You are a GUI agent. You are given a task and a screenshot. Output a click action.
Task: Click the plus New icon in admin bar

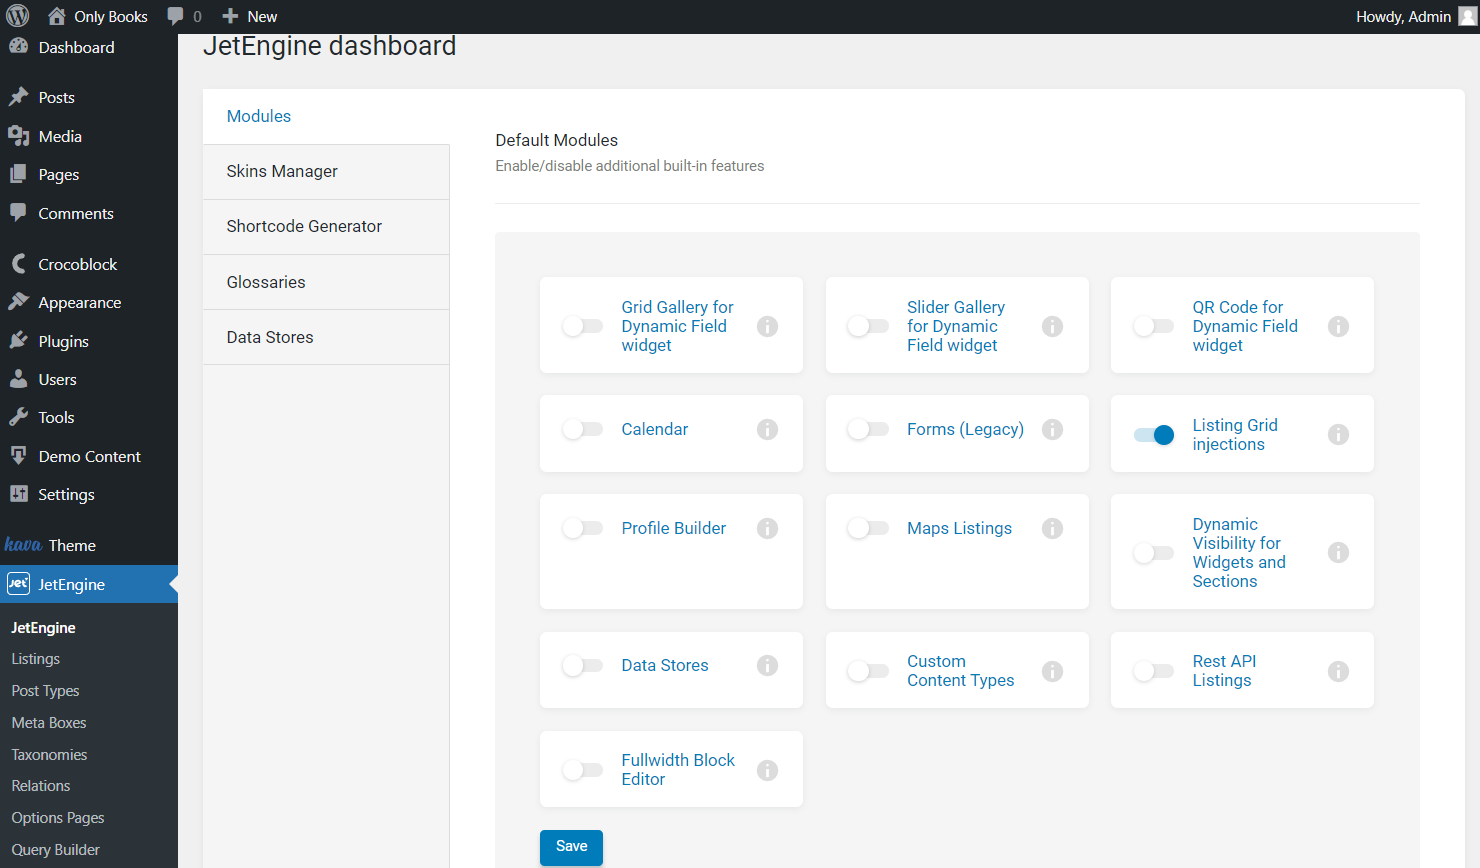pyautogui.click(x=230, y=16)
